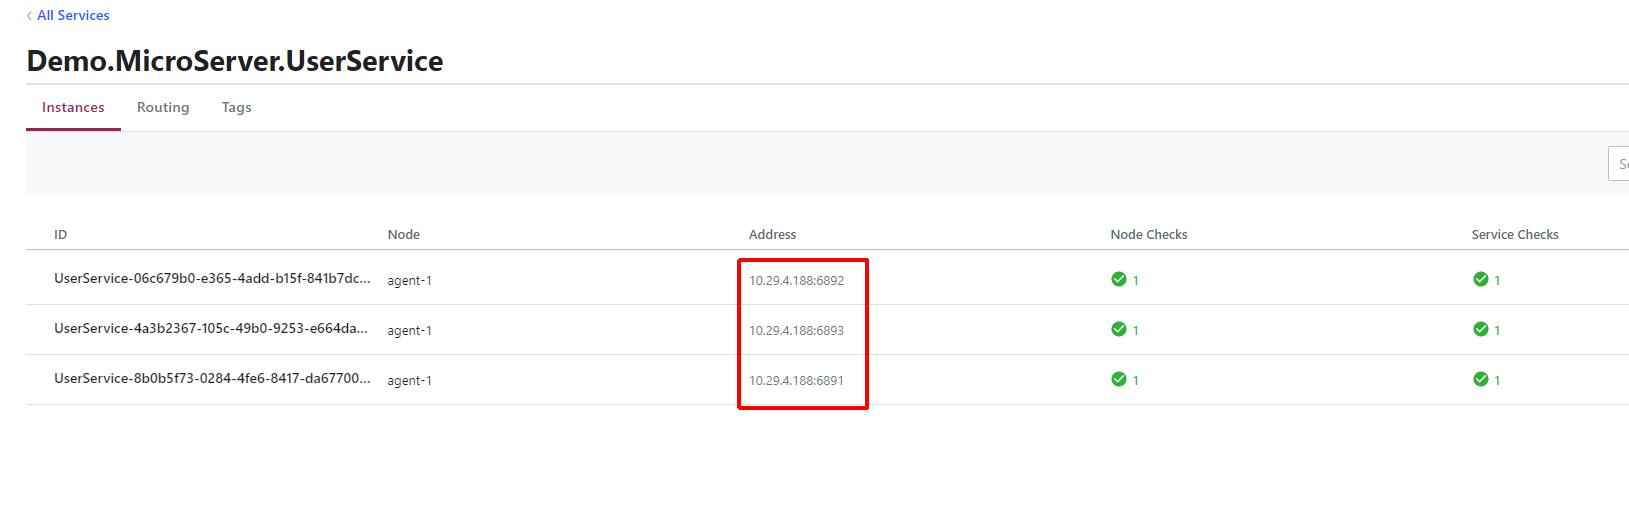The height and width of the screenshot is (528, 1629).
Task: Open instance UserService-4a3b2367-105c-49b0
Action: pyautogui.click(x=211, y=329)
